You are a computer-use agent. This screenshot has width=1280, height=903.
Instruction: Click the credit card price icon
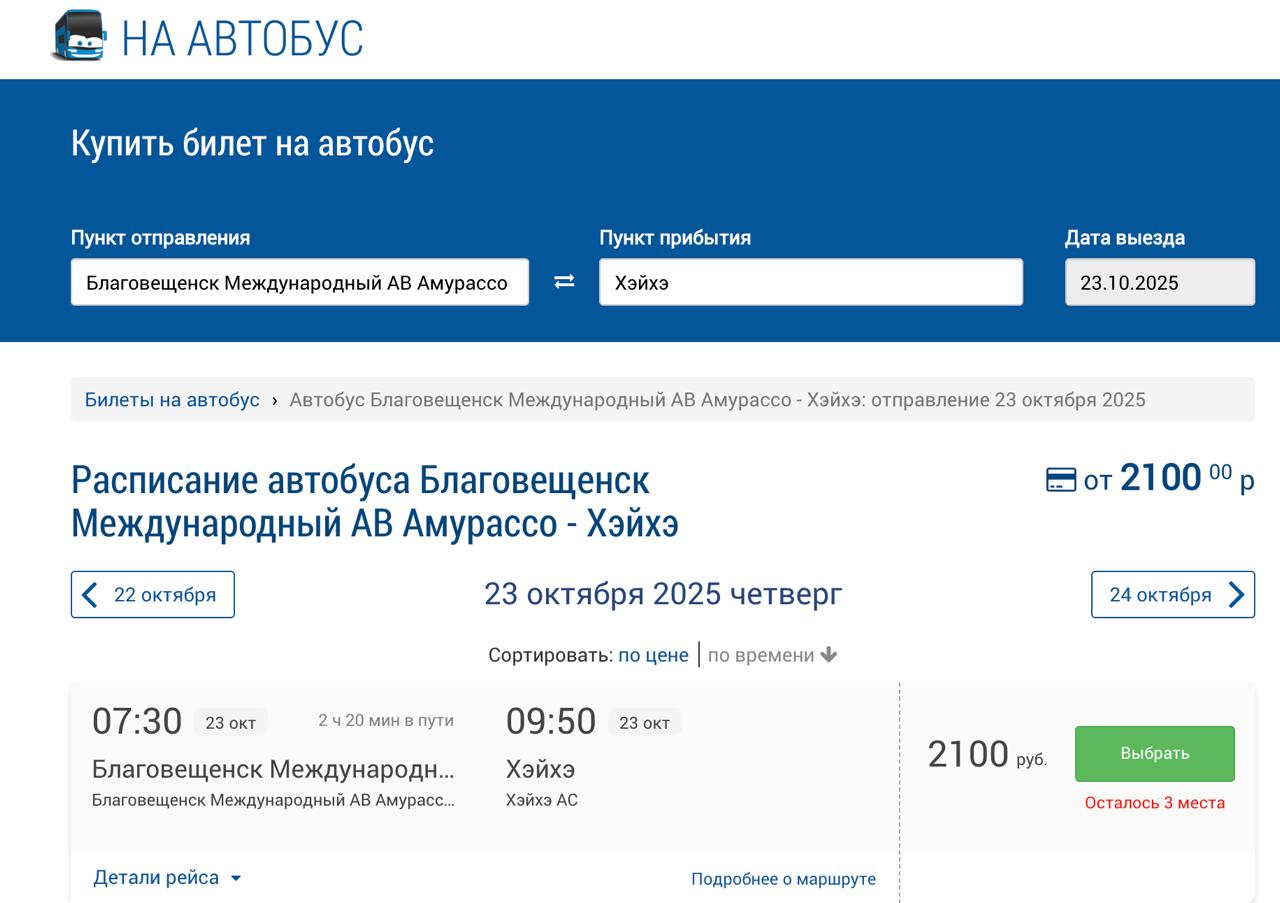click(1060, 480)
